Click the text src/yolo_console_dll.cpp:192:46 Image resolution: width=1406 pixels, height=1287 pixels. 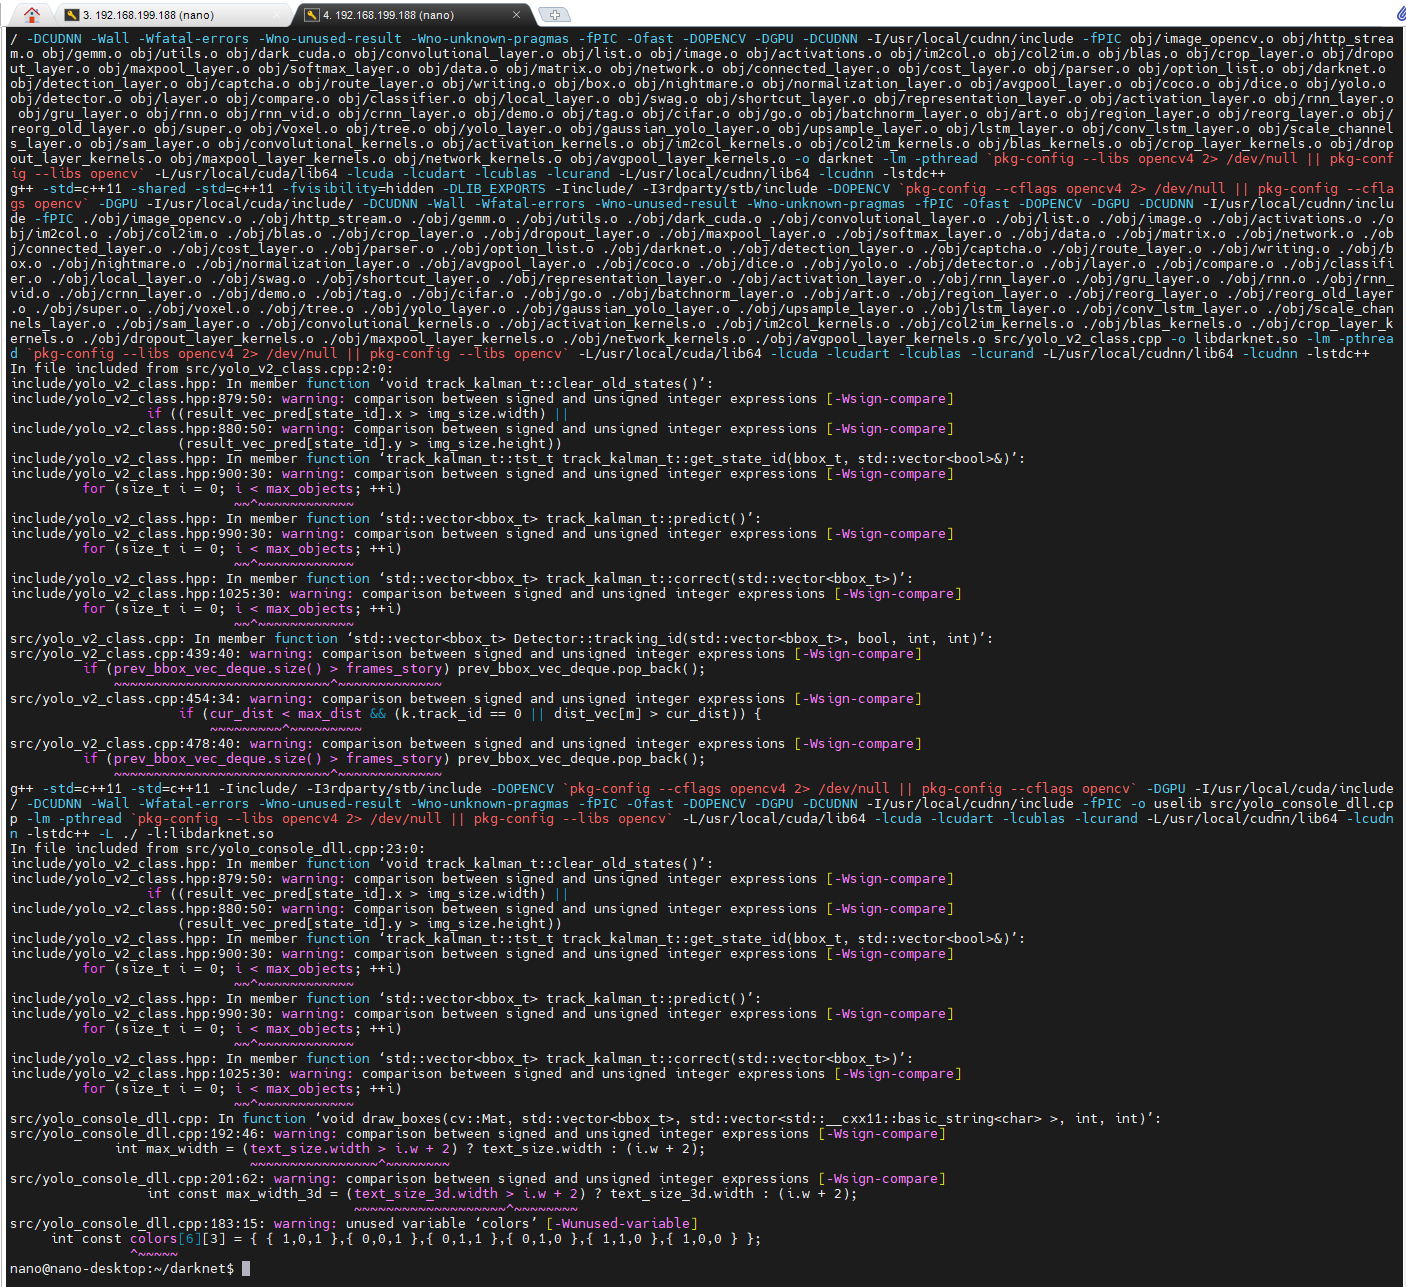pyautogui.click(x=138, y=1133)
